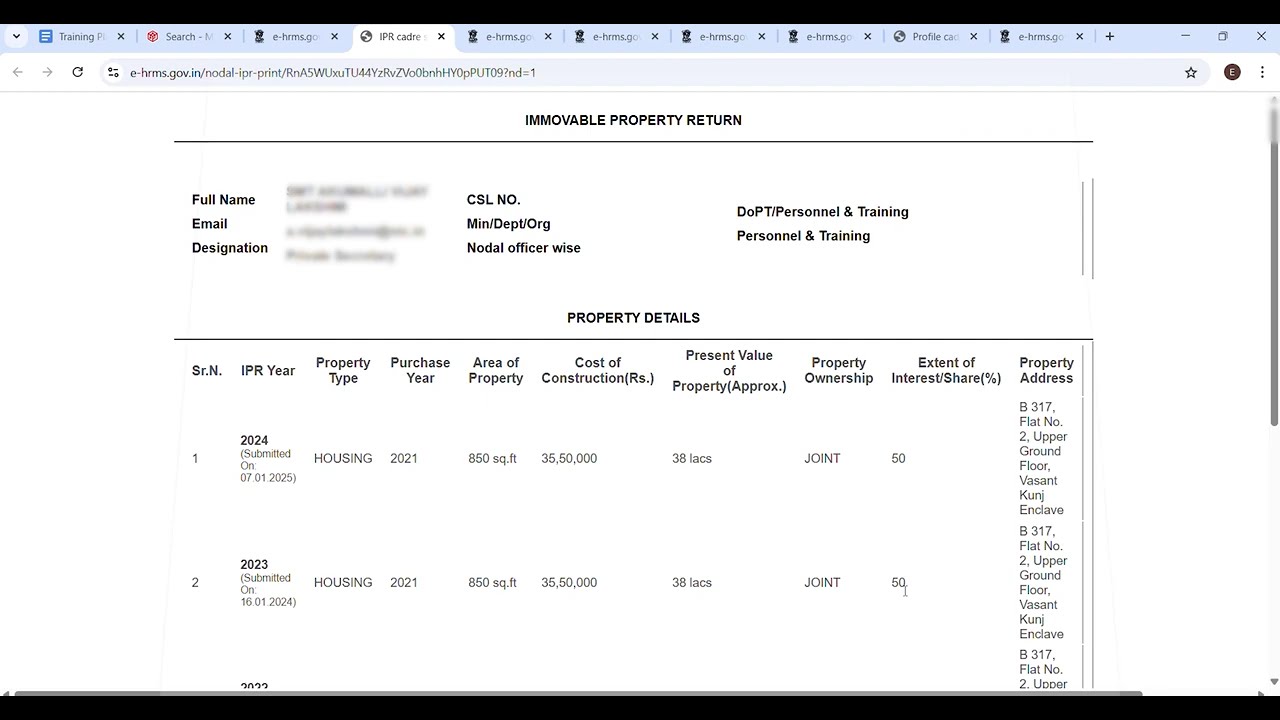This screenshot has width=1280, height=720.
Task: Click Extent of Interest/Share(%) header
Action: 946,371
